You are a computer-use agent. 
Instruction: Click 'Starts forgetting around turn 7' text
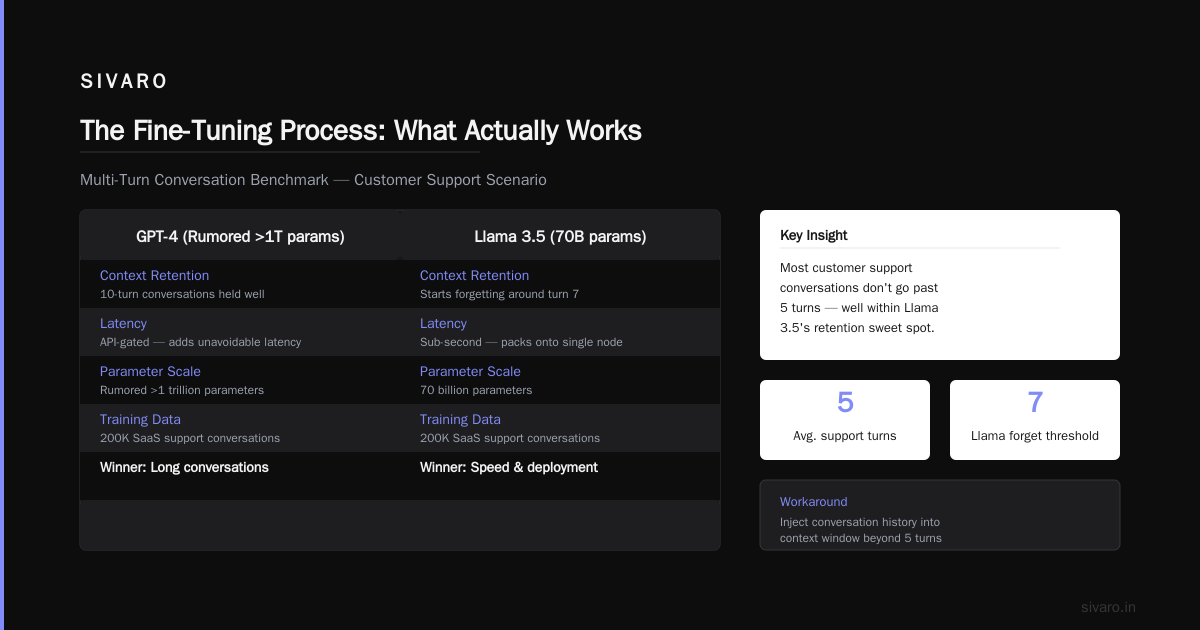coord(499,294)
